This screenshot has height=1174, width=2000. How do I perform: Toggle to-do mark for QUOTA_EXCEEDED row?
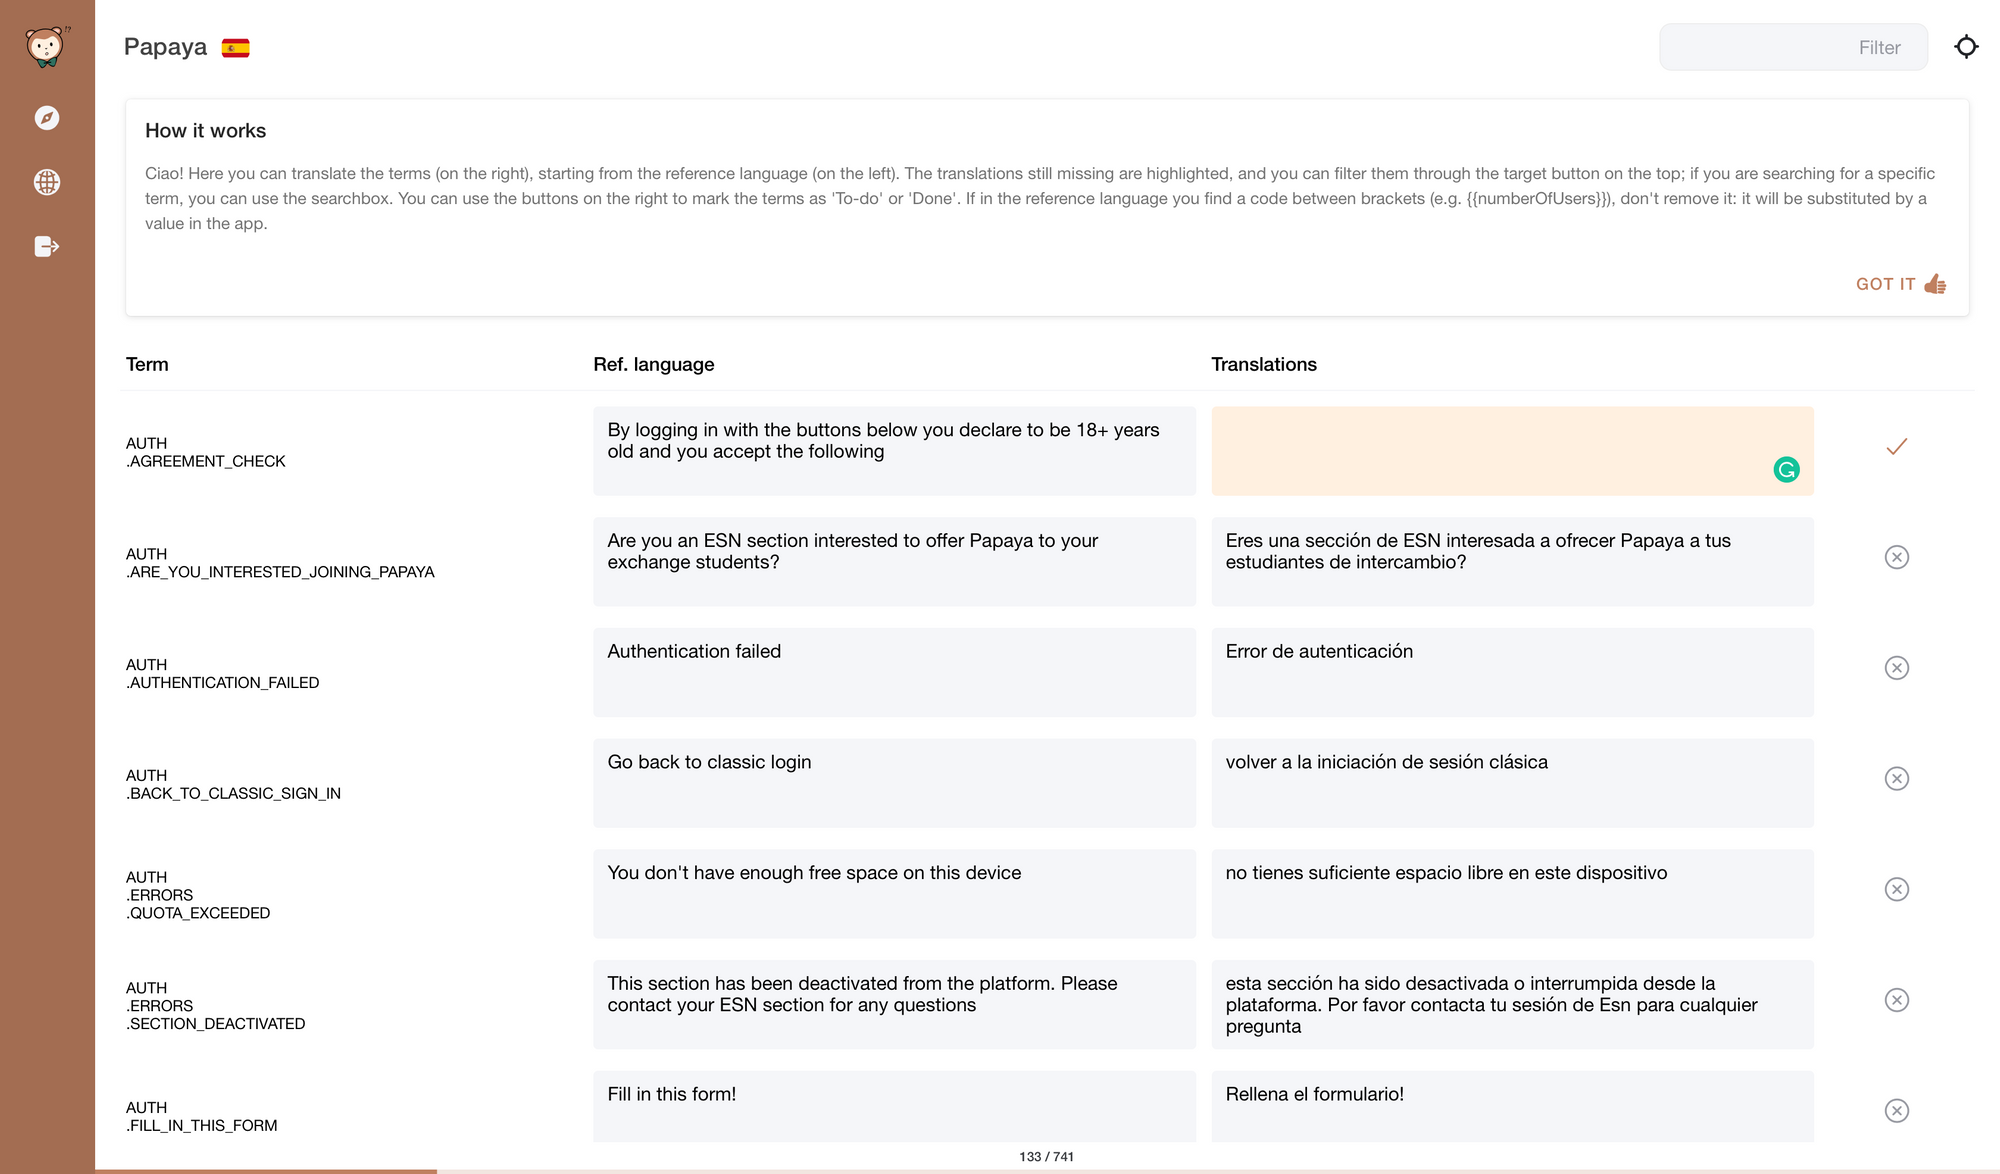point(1896,890)
